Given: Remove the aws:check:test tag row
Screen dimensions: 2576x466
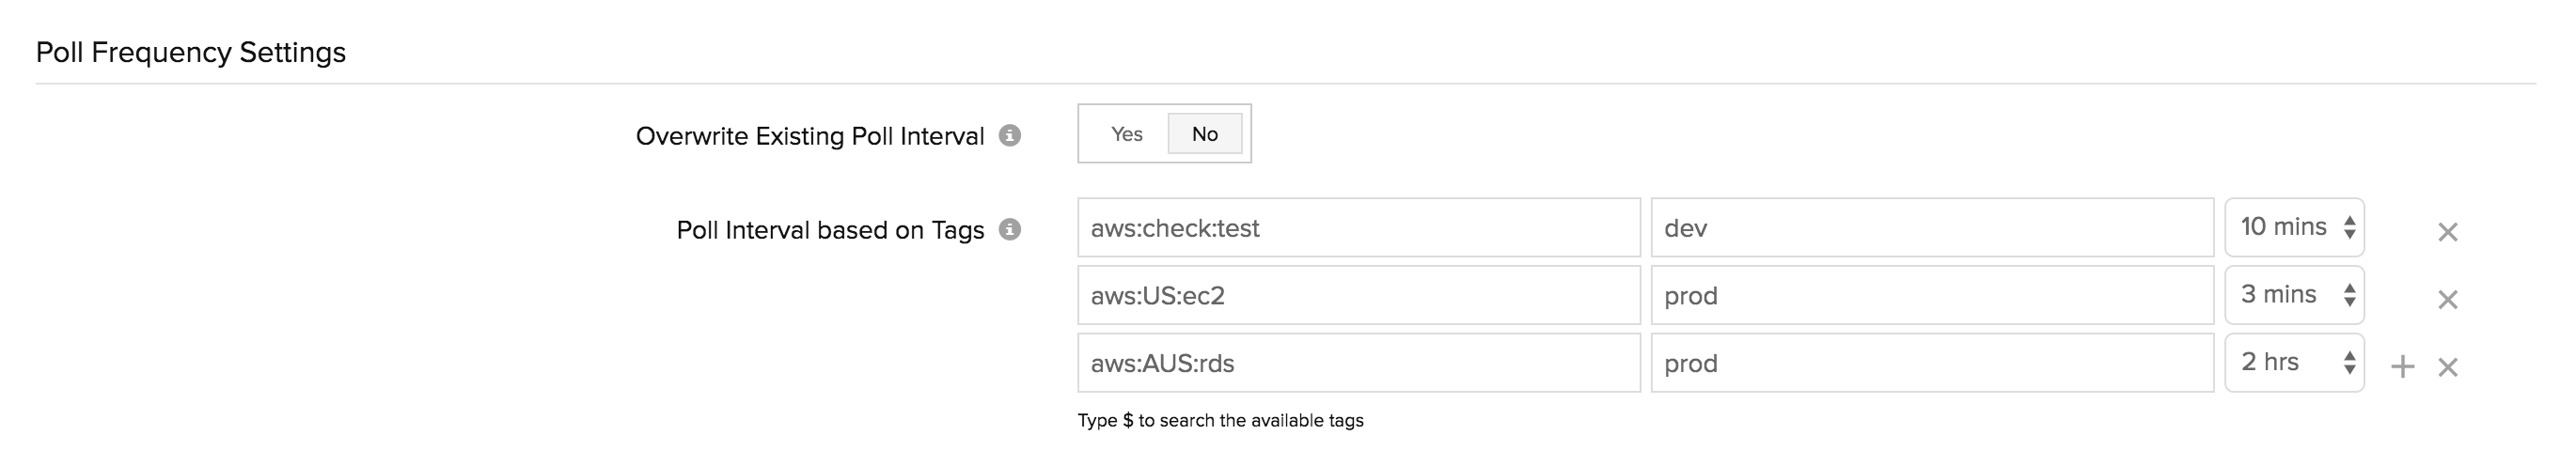Looking at the screenshot, I should [2447, 232].
